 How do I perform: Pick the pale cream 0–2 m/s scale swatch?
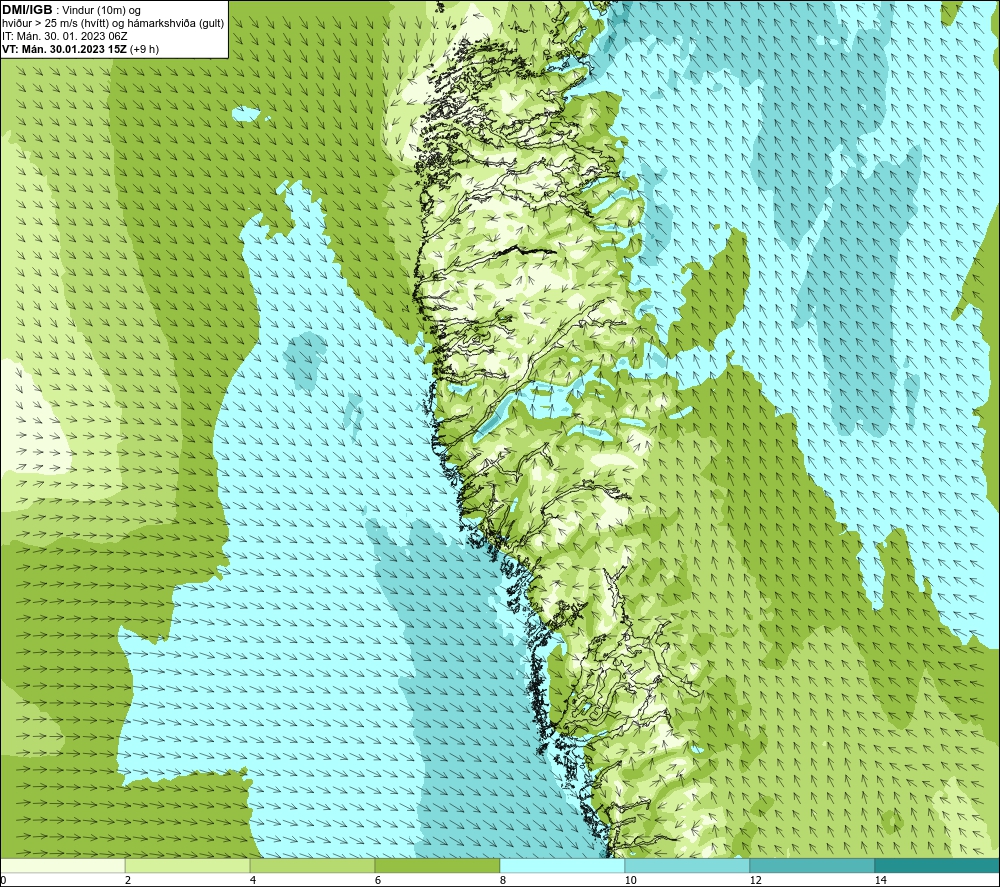pyautogui.click(x=62, y=865)
